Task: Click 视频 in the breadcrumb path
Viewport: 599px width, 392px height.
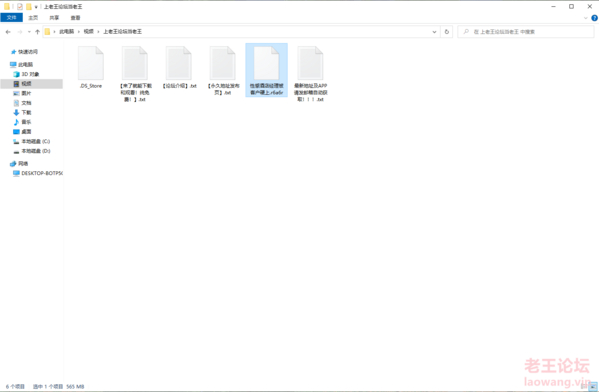Action: [x=89, y=32]
